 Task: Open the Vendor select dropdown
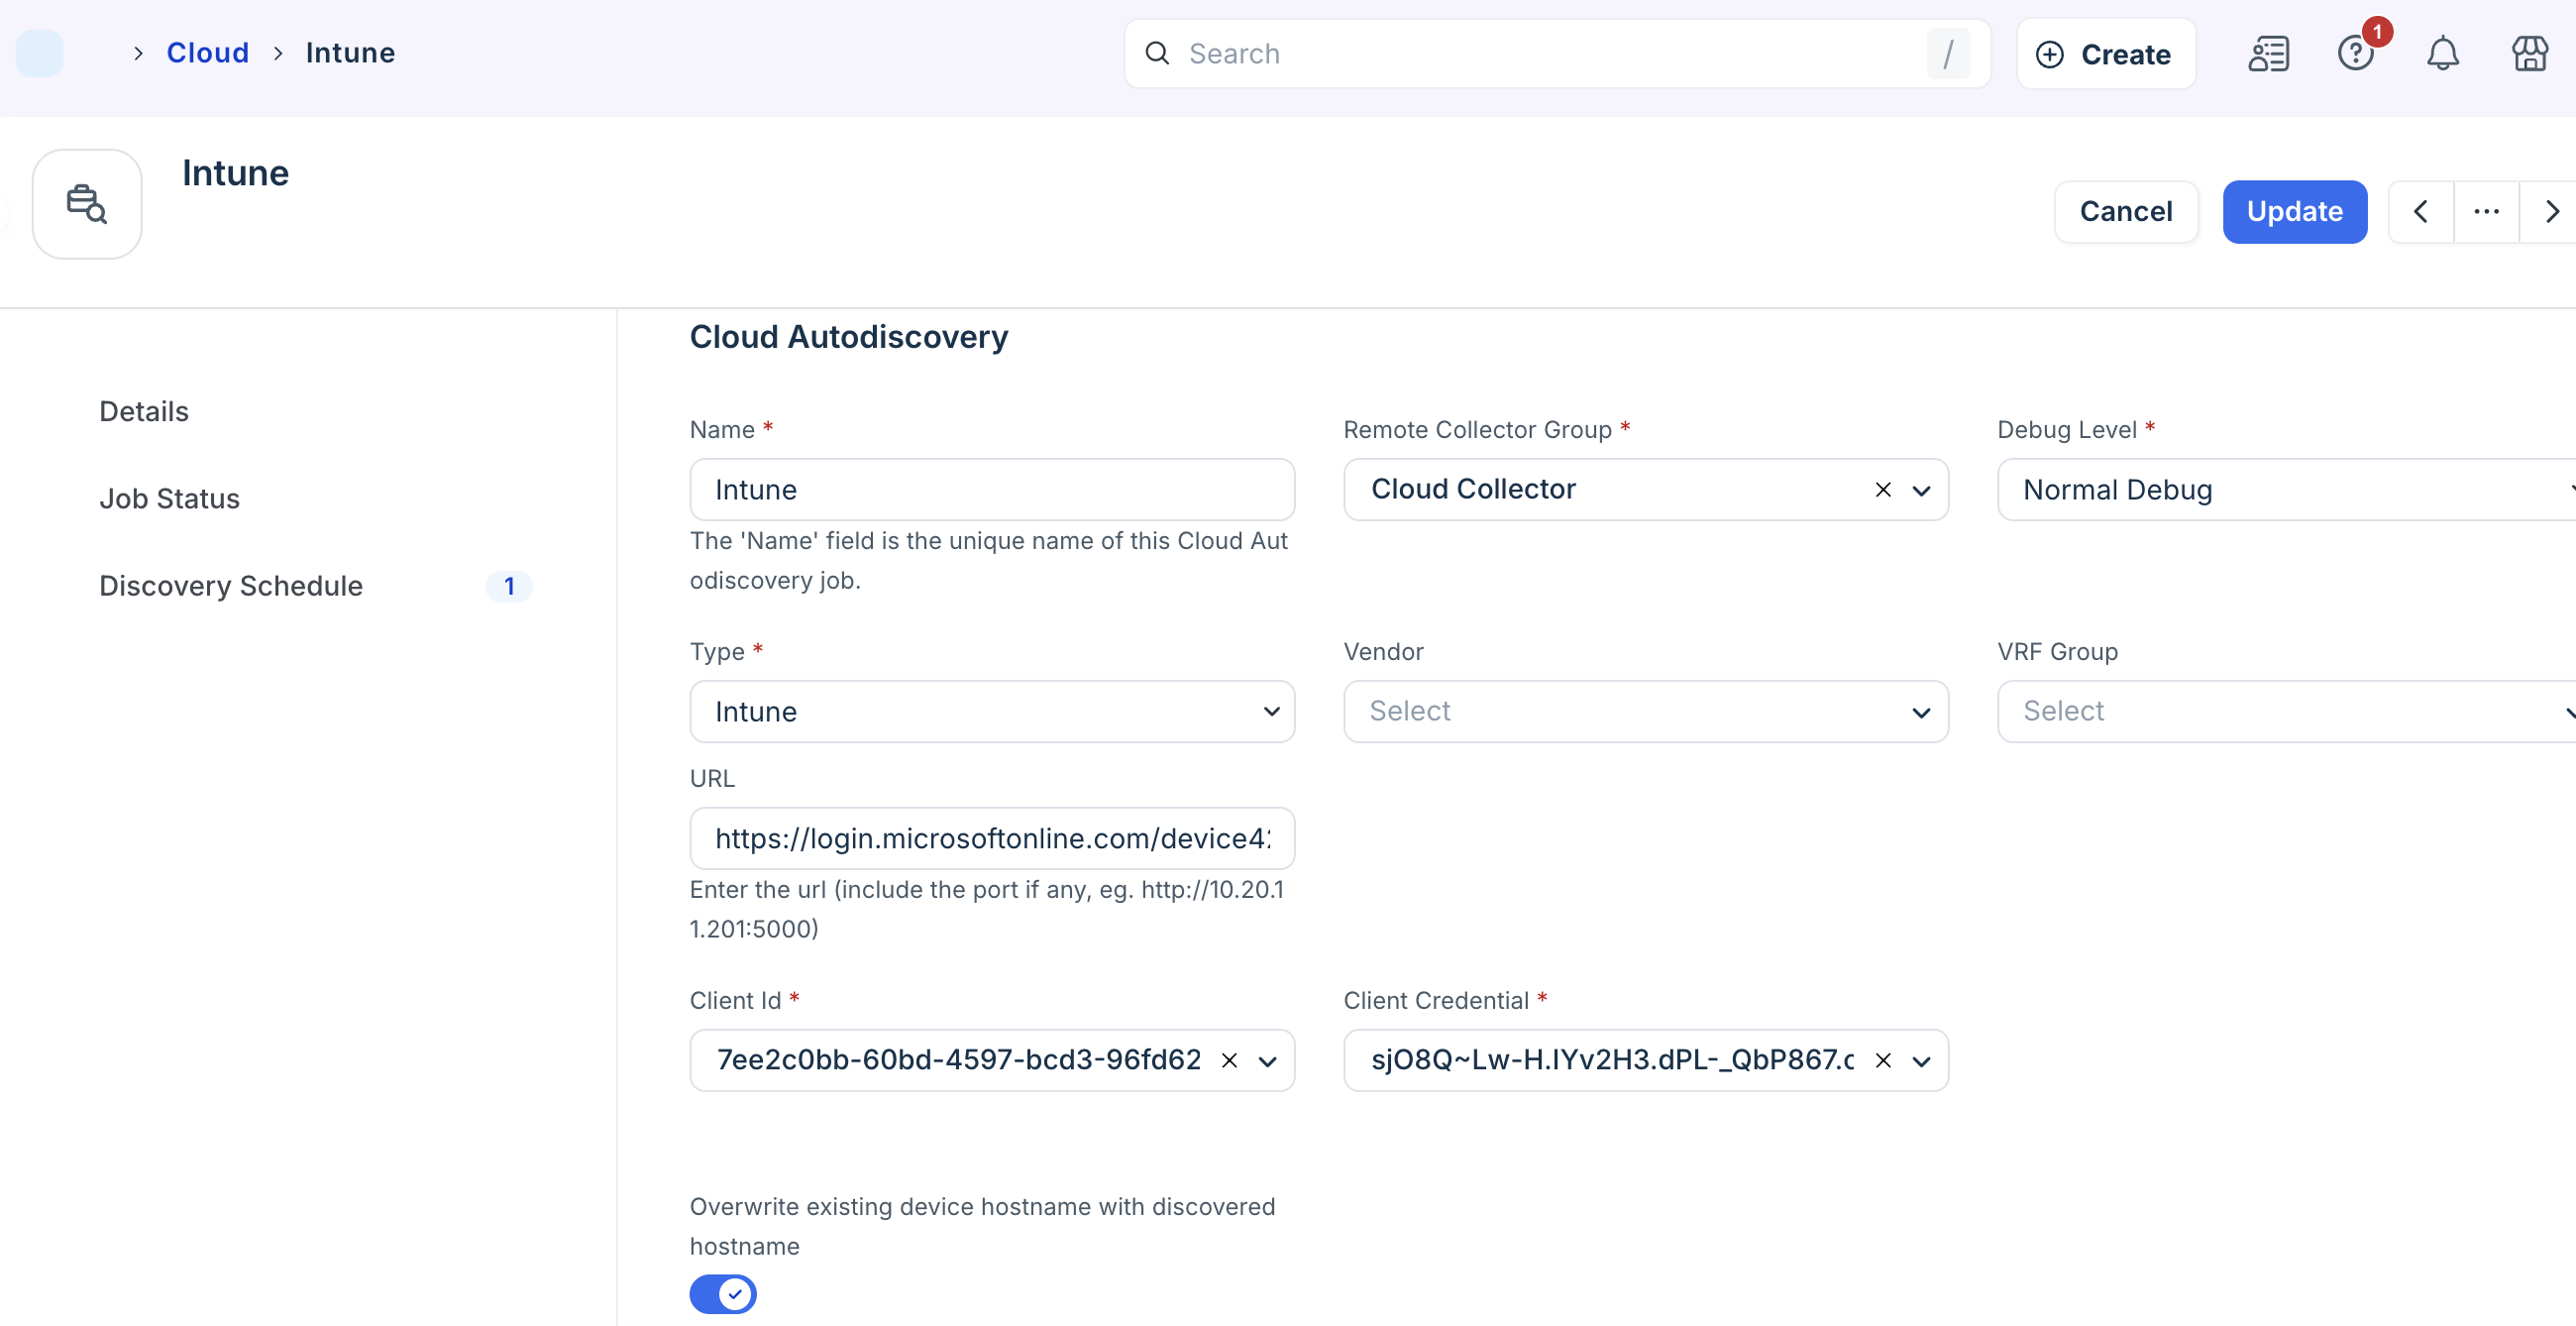(1645, 712)
